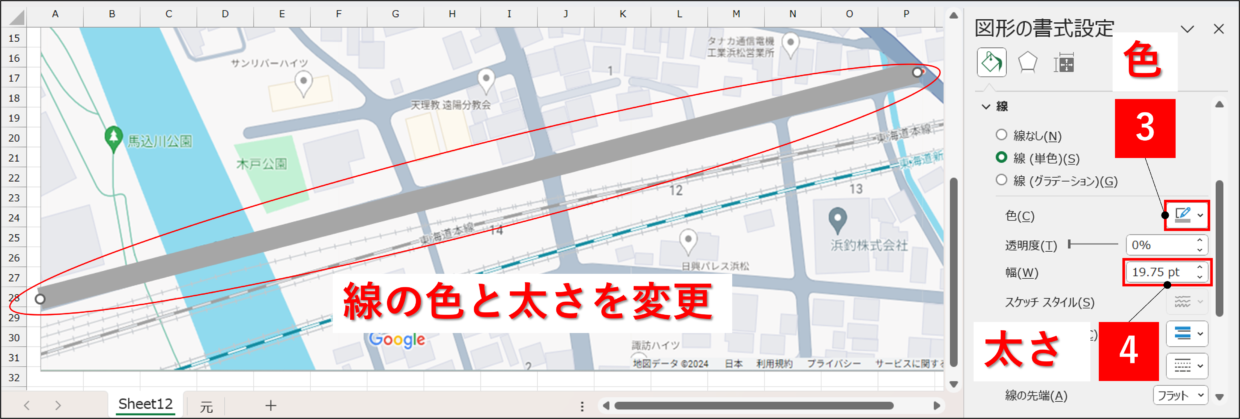Image resolution: width=1240 pixels, height=419 pixels.
Task: Click the worksheet horizontal scrollbar thumb
Action: pyautogui.click(x=753, y=405)
